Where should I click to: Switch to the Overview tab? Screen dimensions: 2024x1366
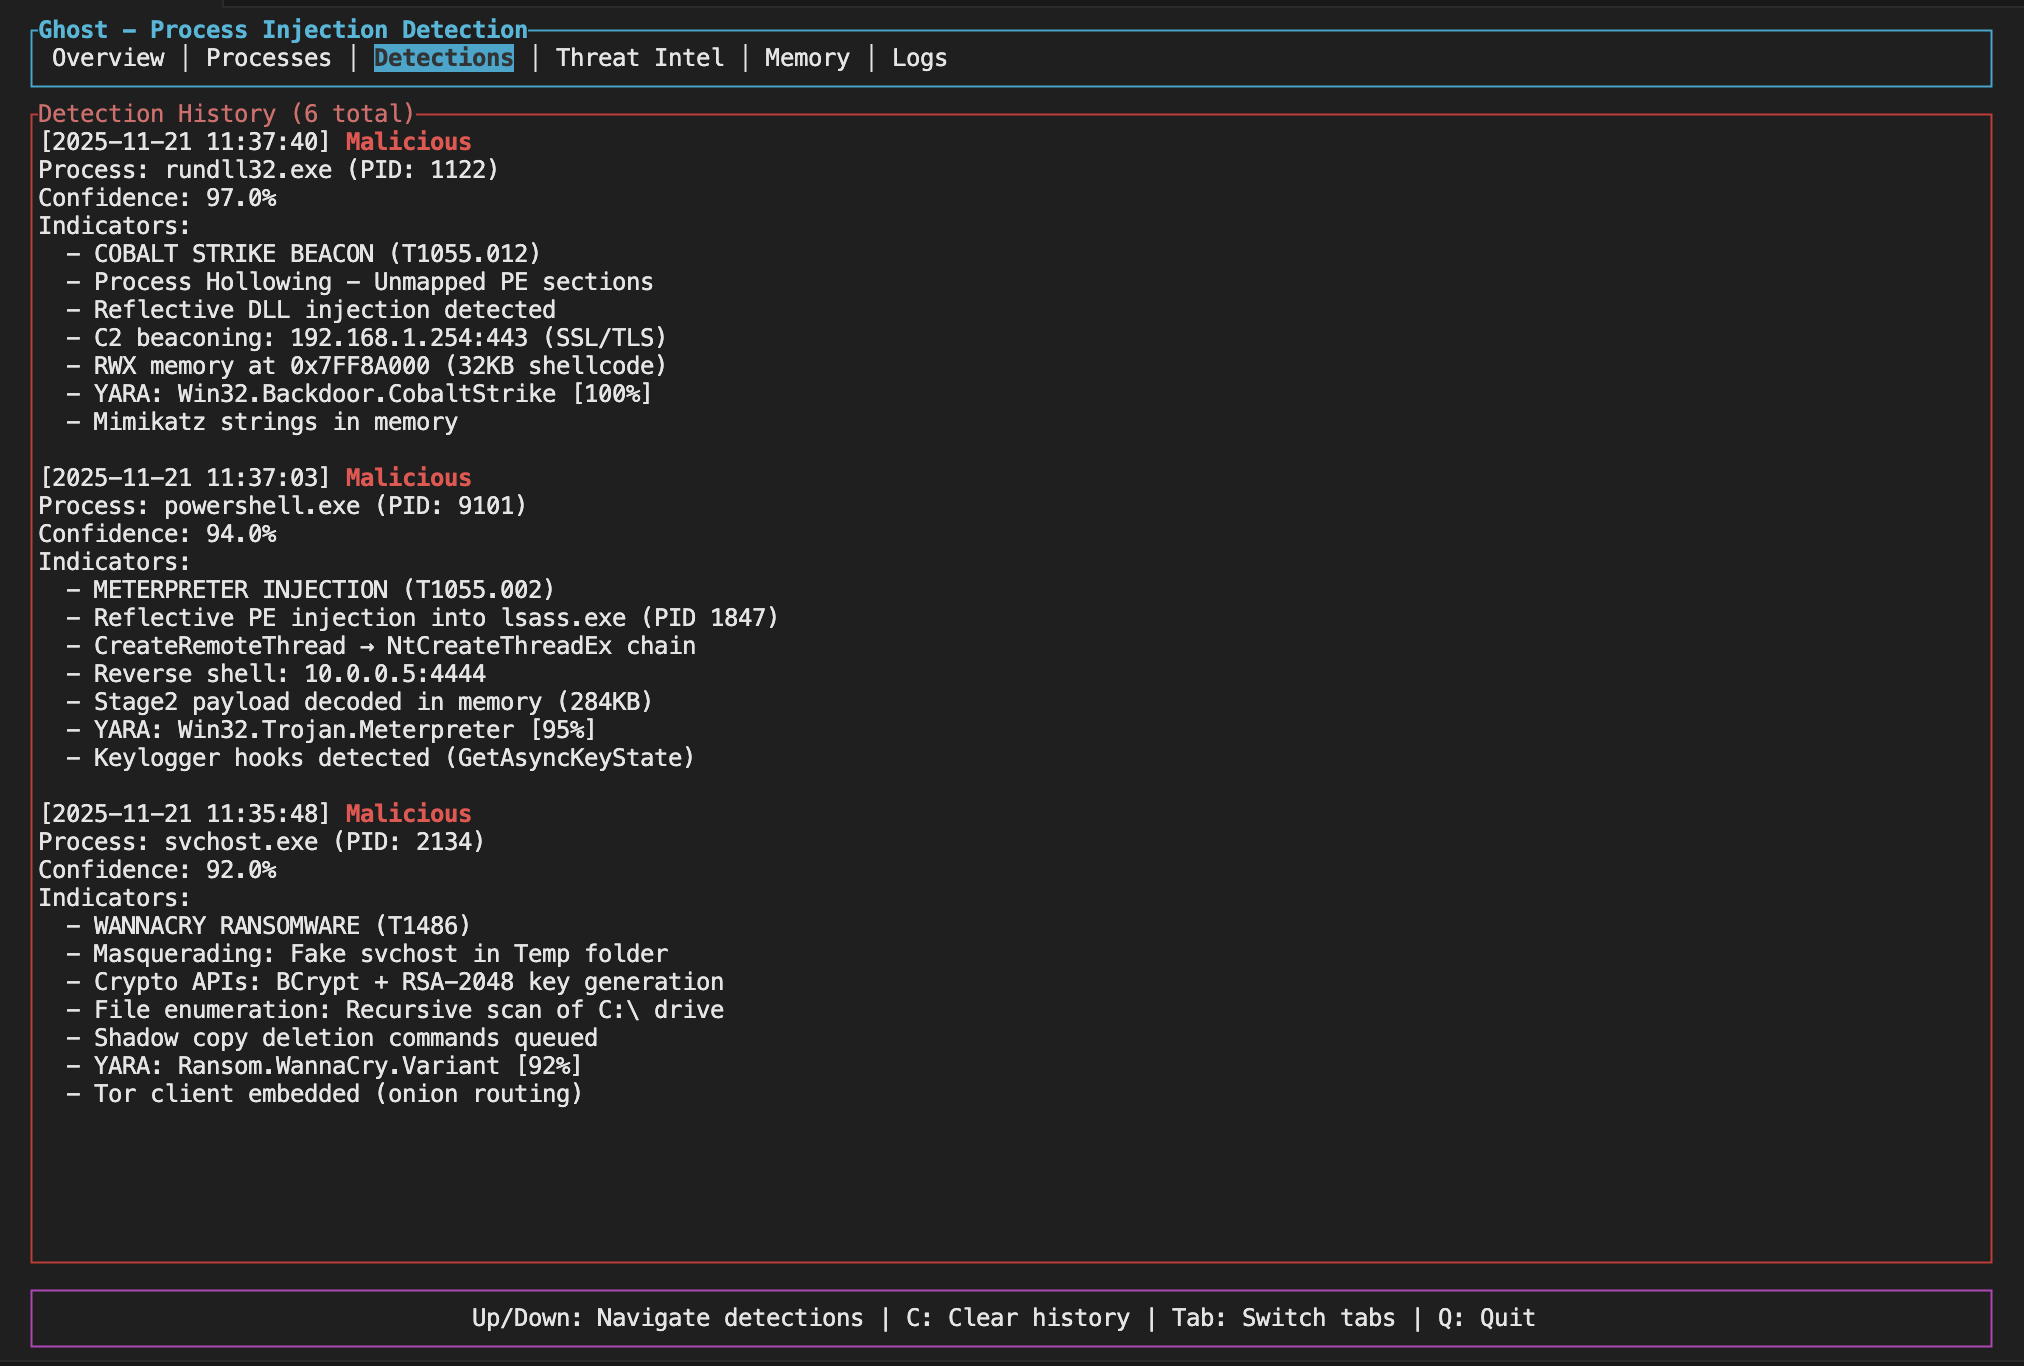coord(108,58)
